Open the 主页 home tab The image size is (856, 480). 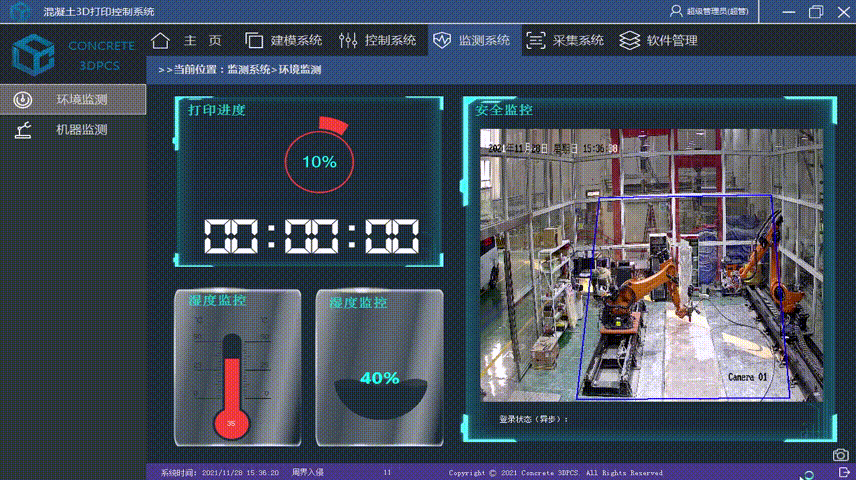[187, 41]
